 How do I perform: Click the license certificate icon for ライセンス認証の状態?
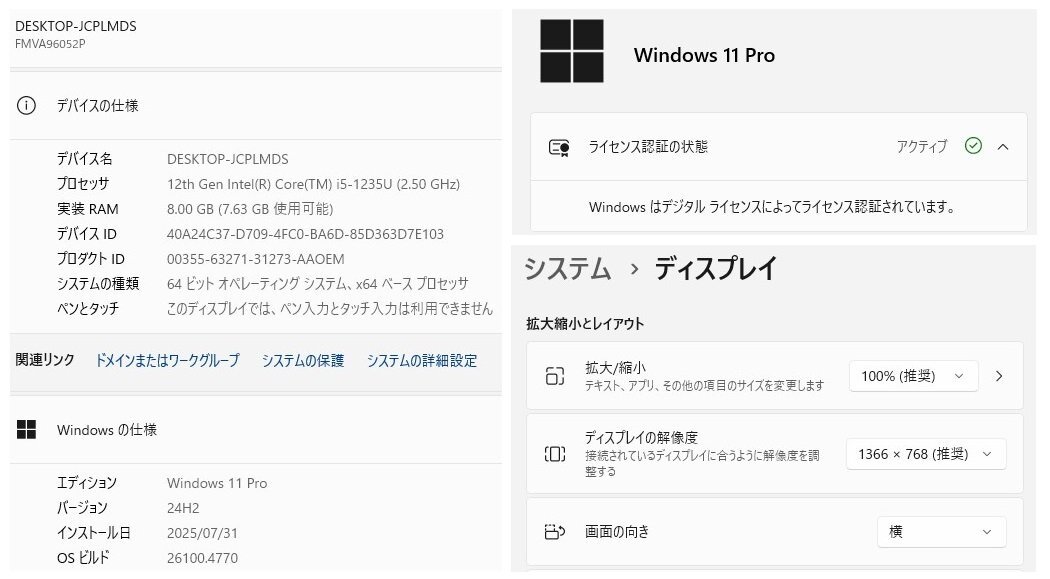click(x=559, y=147)
